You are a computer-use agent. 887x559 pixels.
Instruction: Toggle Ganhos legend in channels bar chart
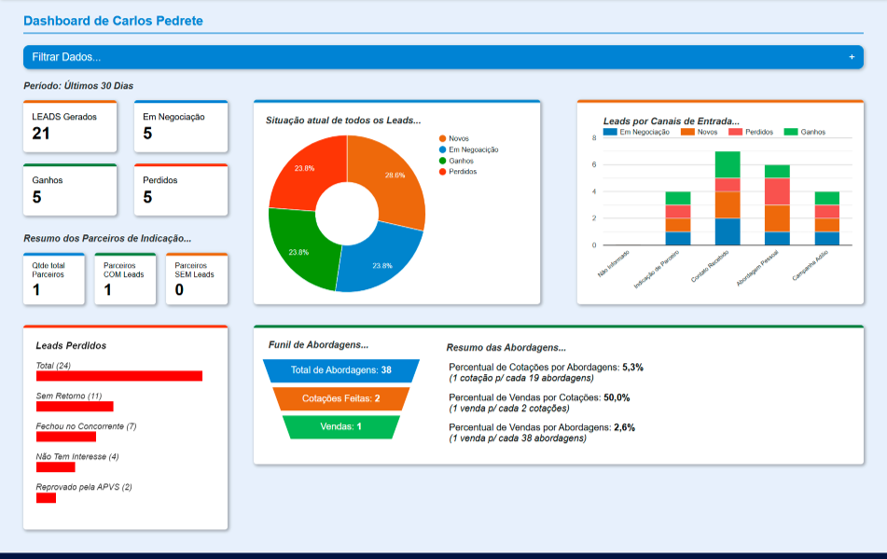pos(804,132)
